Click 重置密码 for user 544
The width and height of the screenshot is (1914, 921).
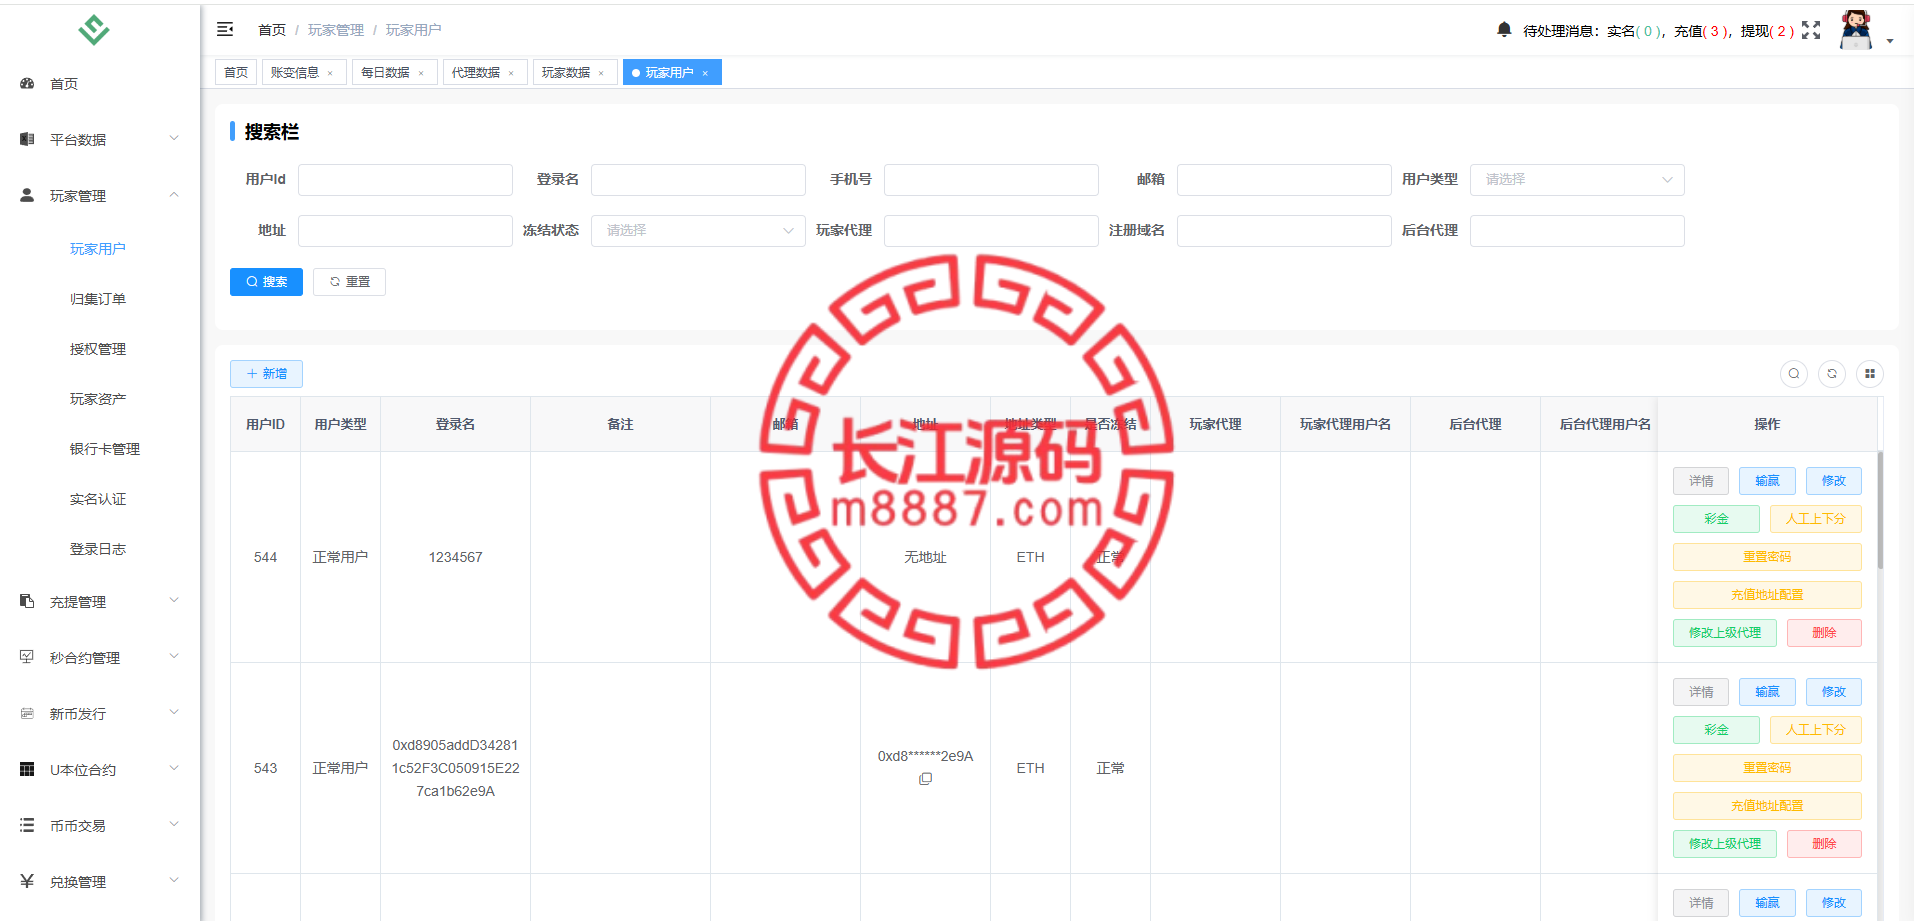coord(1767,557)
